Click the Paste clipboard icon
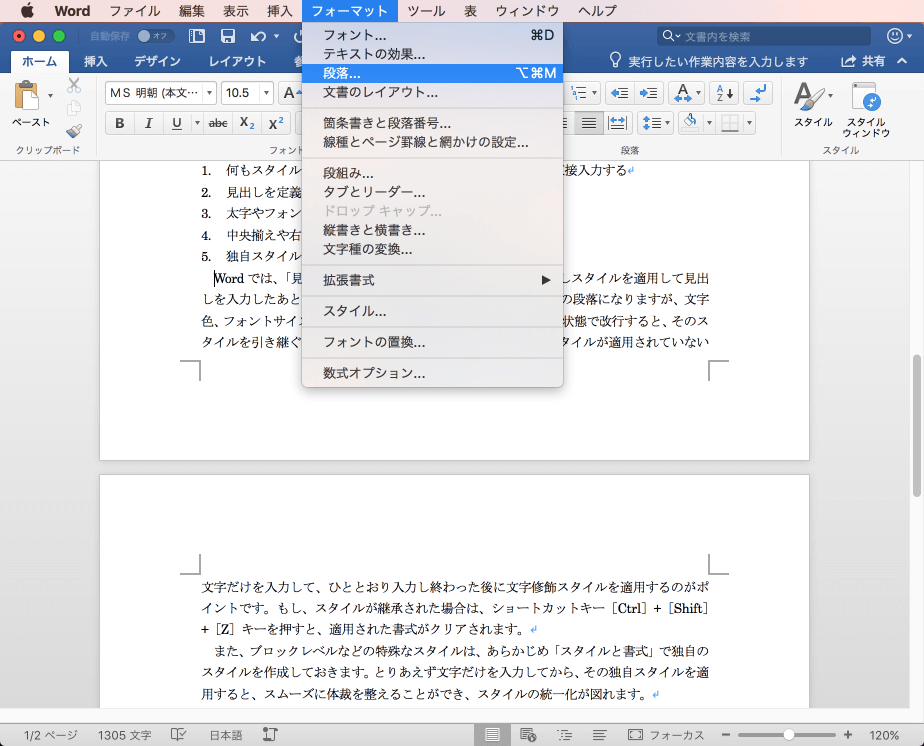Screen dimensions: 924x746 click(x=27, y=95)
